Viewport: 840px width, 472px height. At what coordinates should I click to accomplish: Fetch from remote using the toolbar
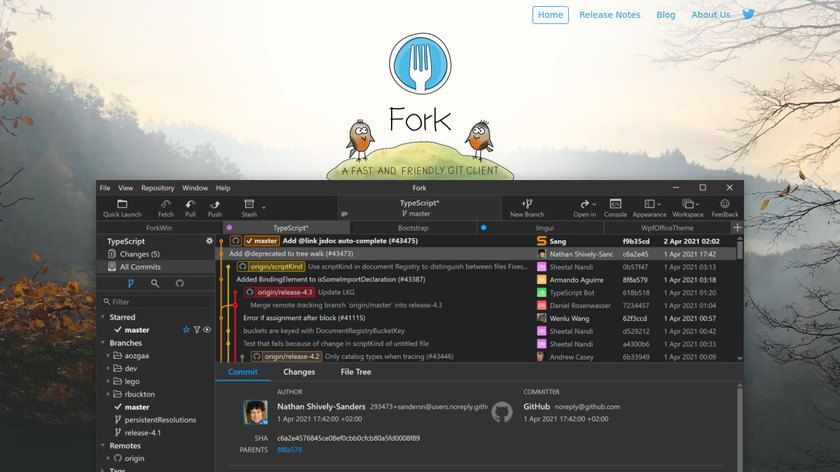tap(166, 208)
